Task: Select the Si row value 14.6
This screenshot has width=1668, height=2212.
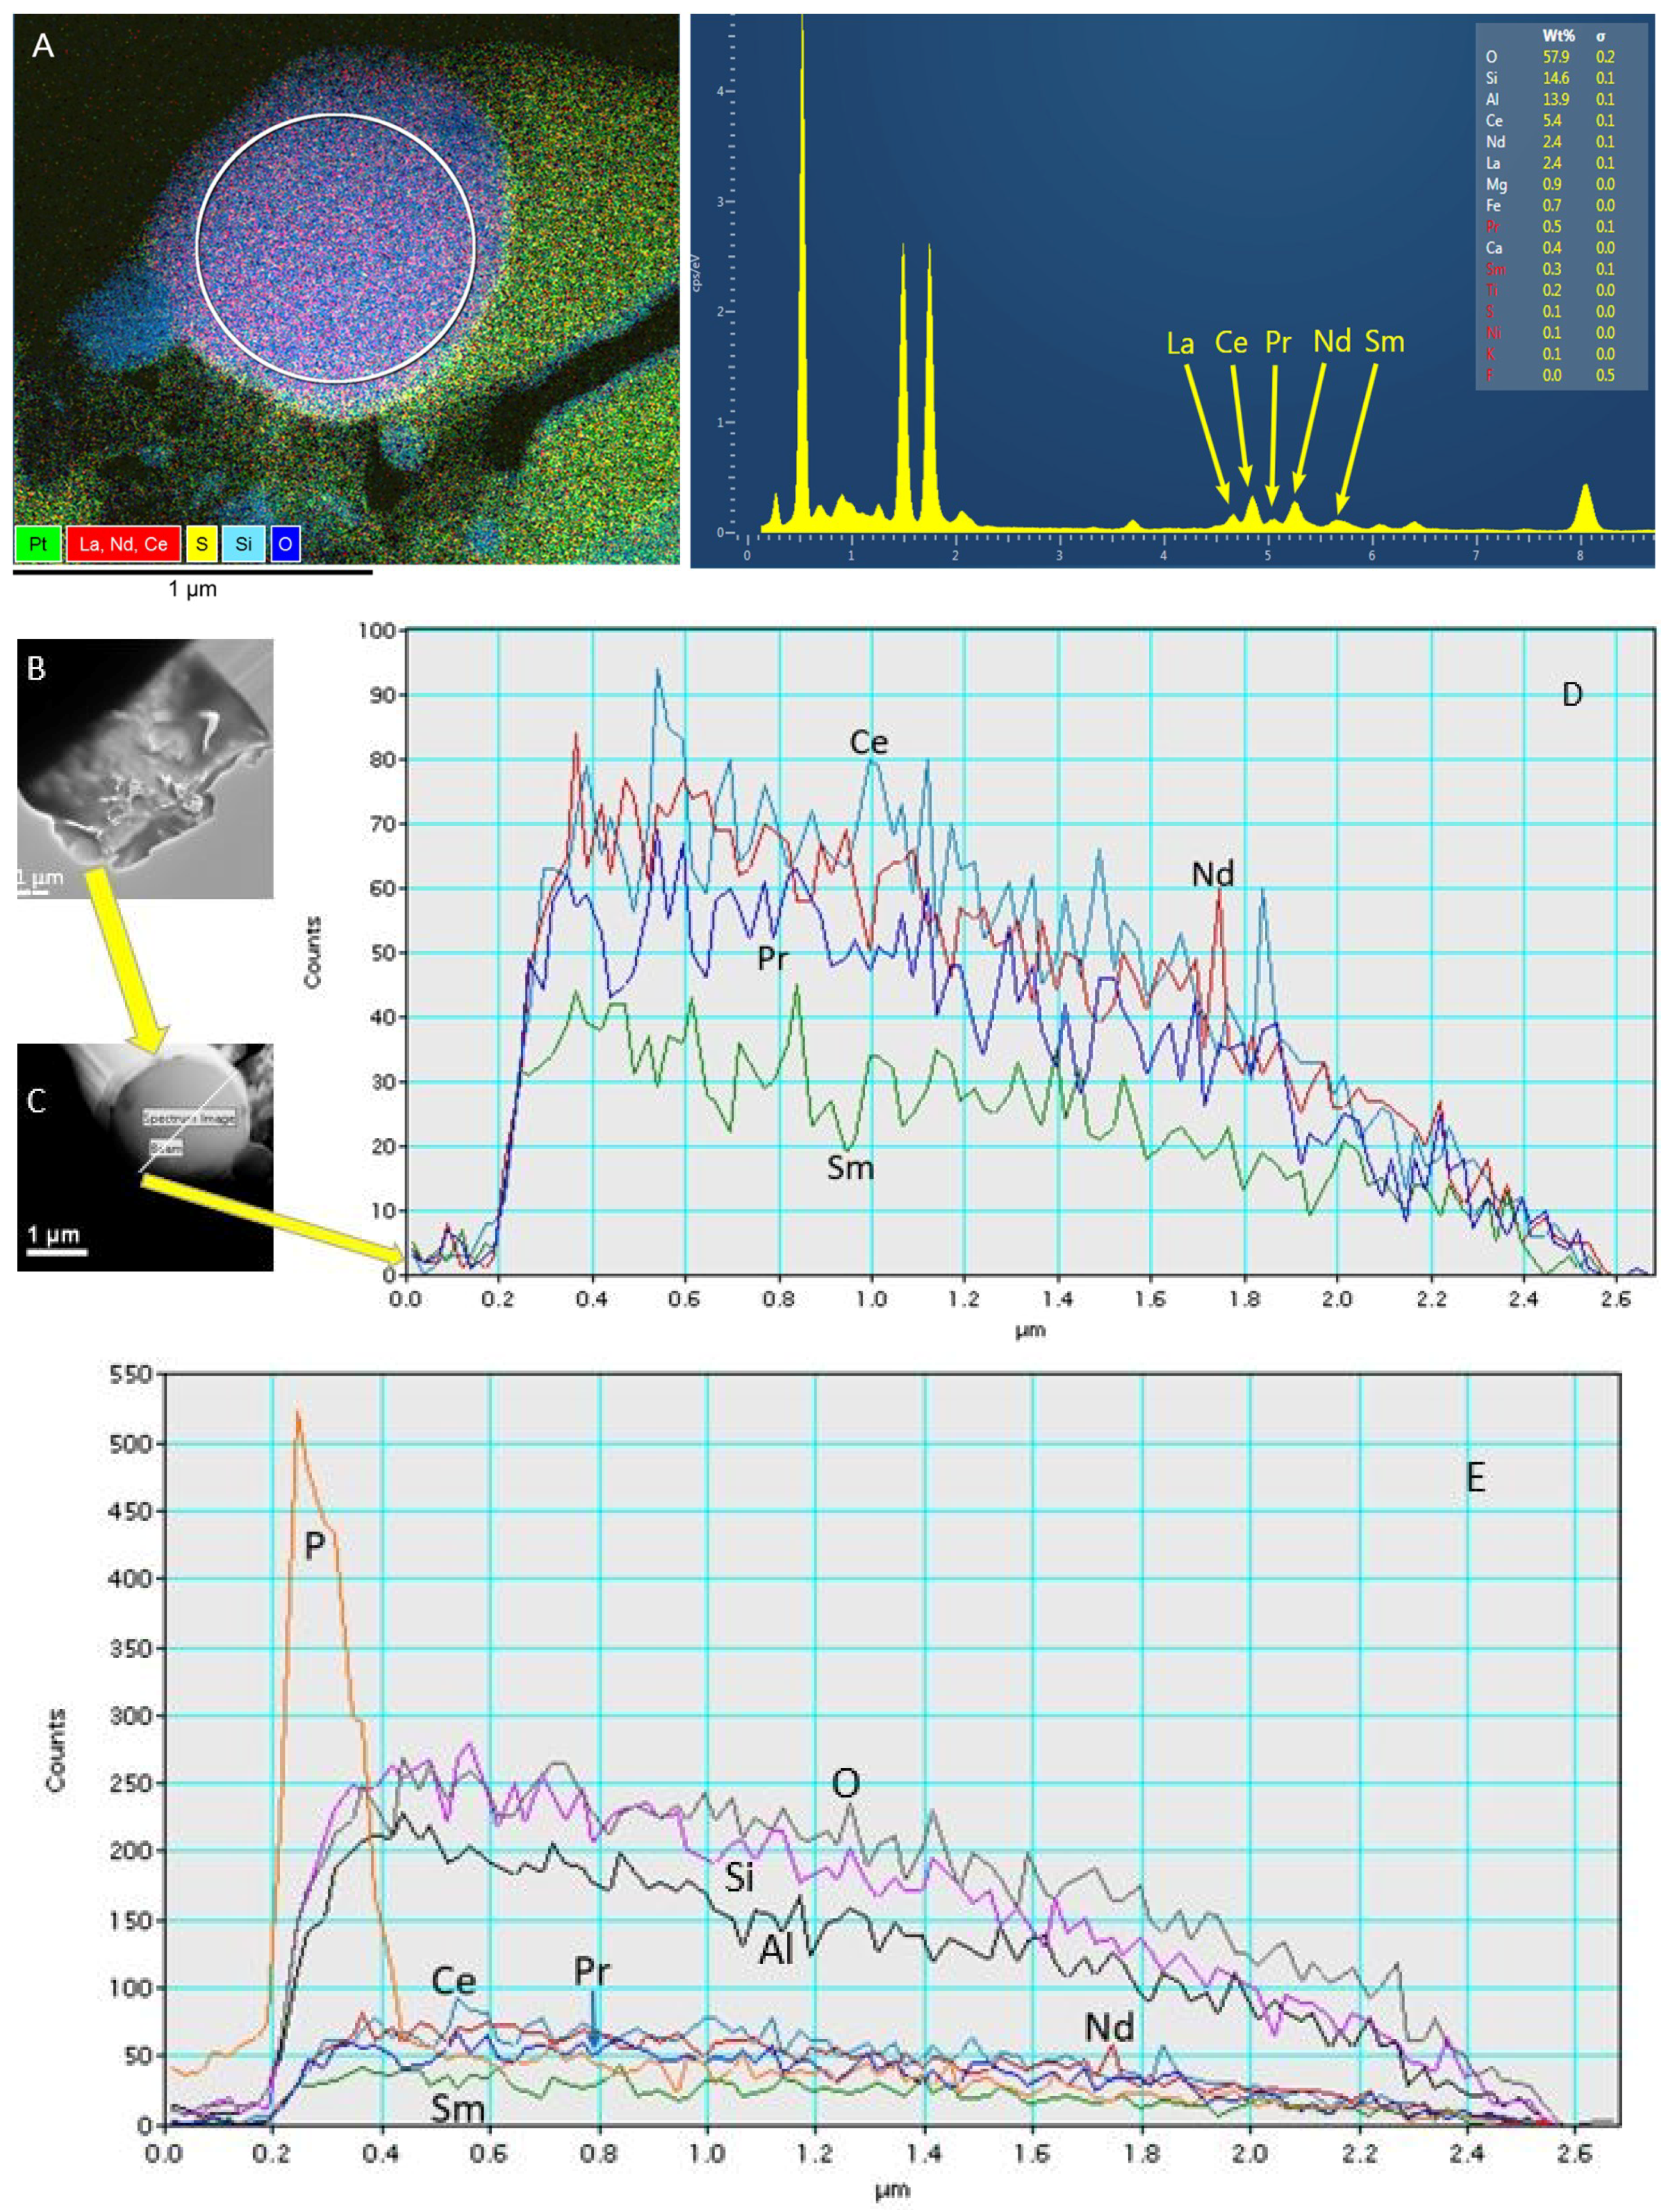Action: click(x=1556, y=78)
